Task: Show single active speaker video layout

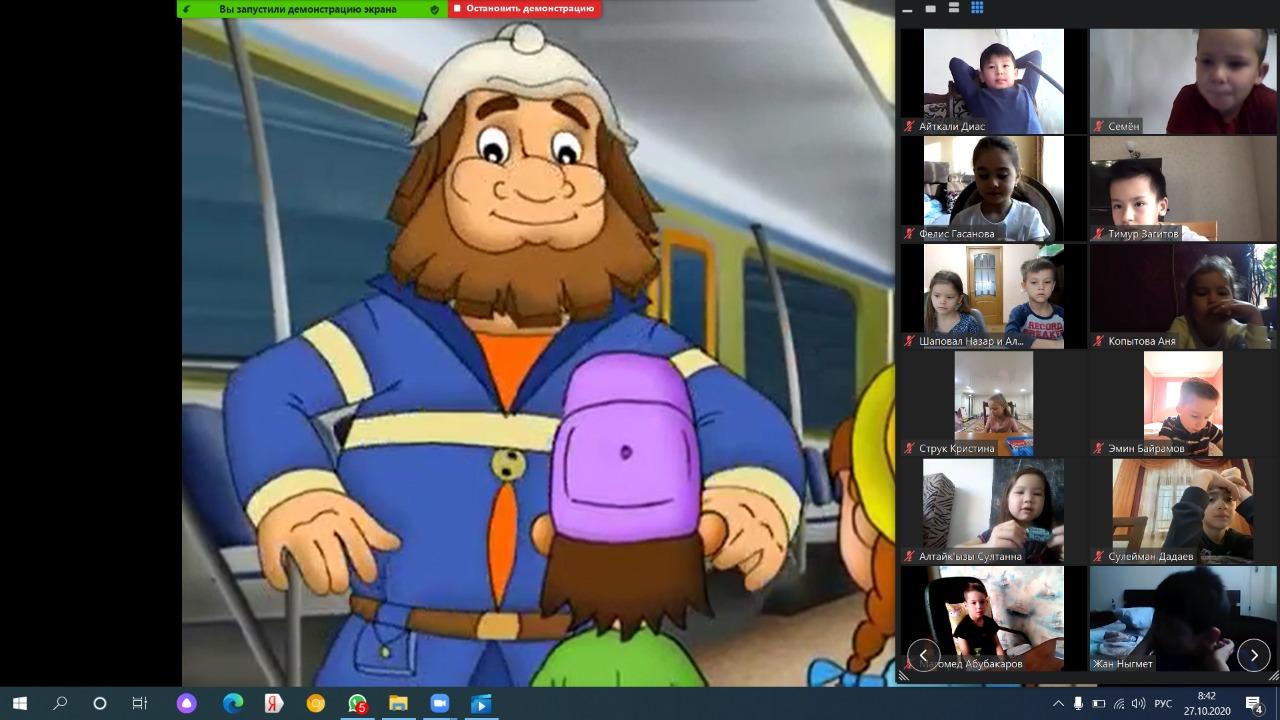Action: tap(931, 9)
